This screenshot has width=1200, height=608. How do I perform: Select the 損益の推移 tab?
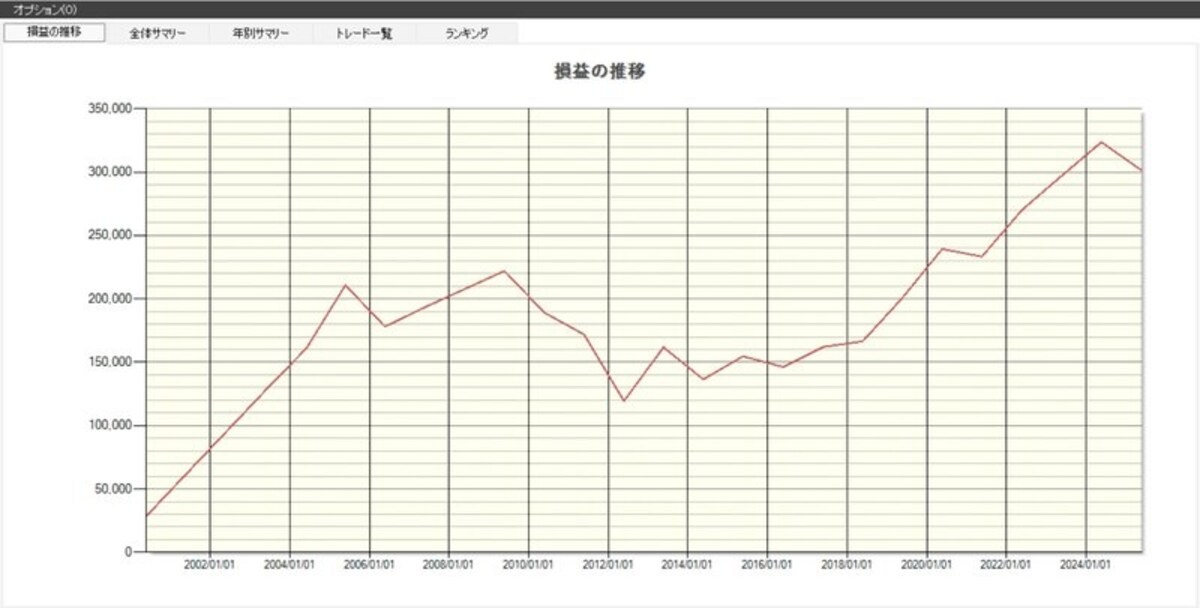tap(54, 32)
